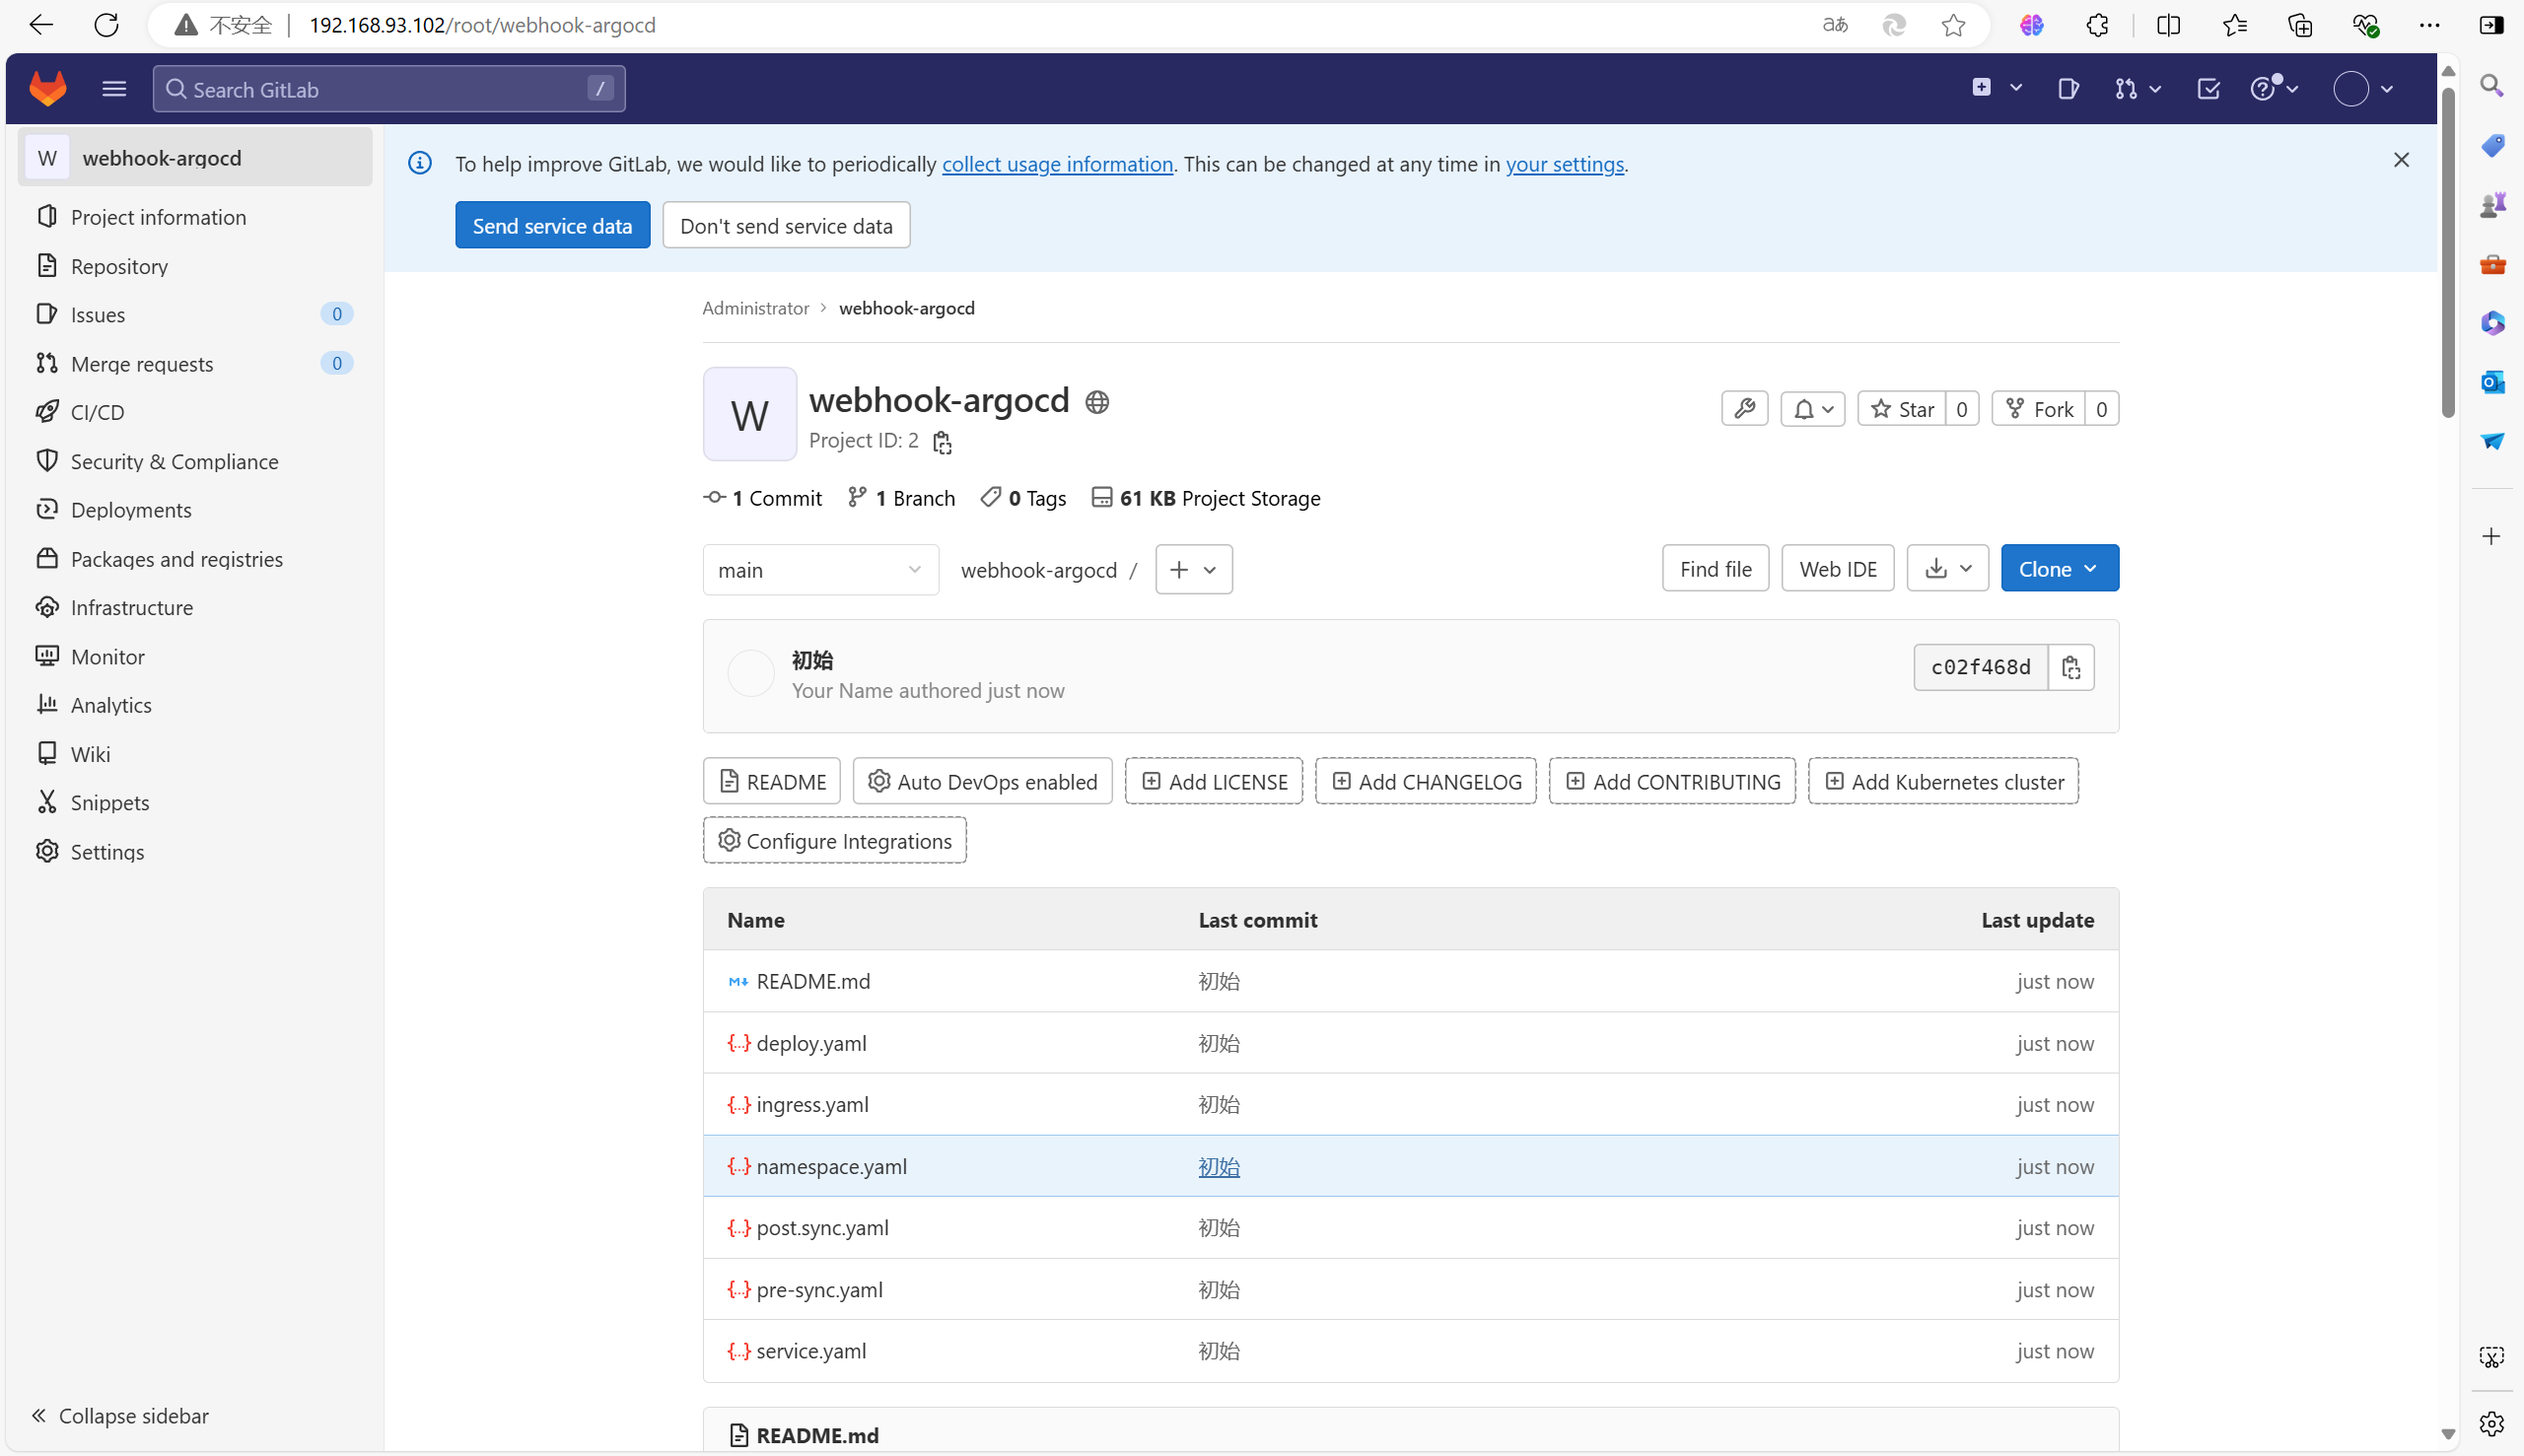Star the project
Screen dimensions: 2524x1456
(1901, 408)
